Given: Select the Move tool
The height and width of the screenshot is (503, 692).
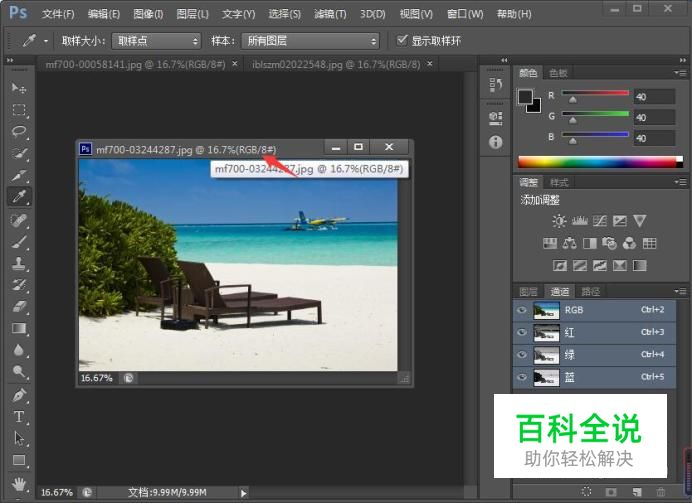Looking at the screenshot, I should tap(18, 89).
